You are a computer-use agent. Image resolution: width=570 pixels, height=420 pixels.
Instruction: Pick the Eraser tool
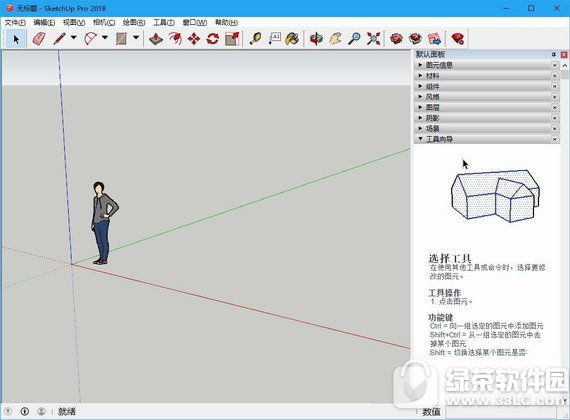39,39
